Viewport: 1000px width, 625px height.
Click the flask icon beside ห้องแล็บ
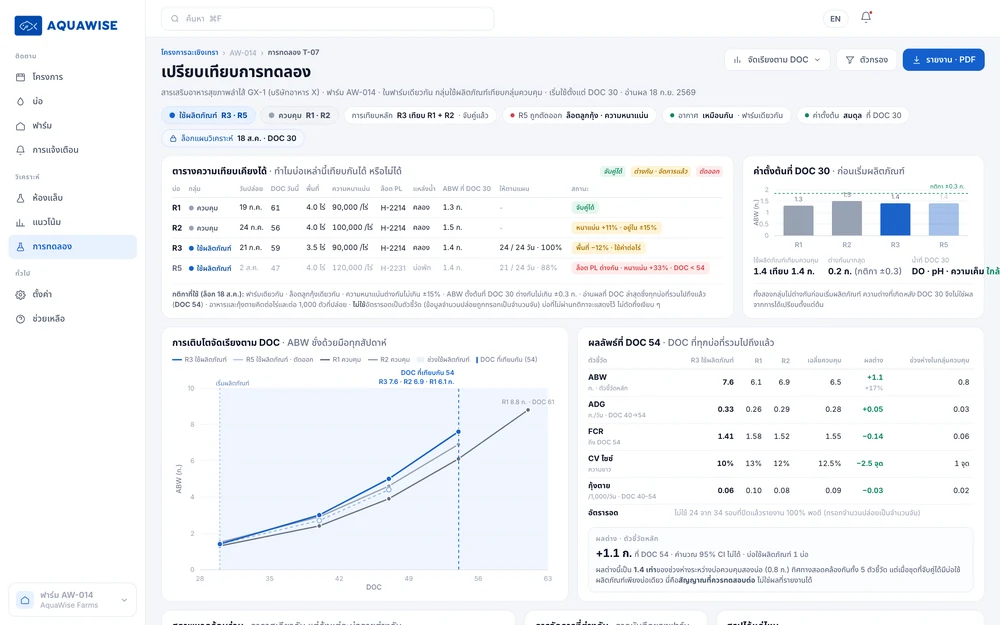pyautogui.click(x=20, y=198)
